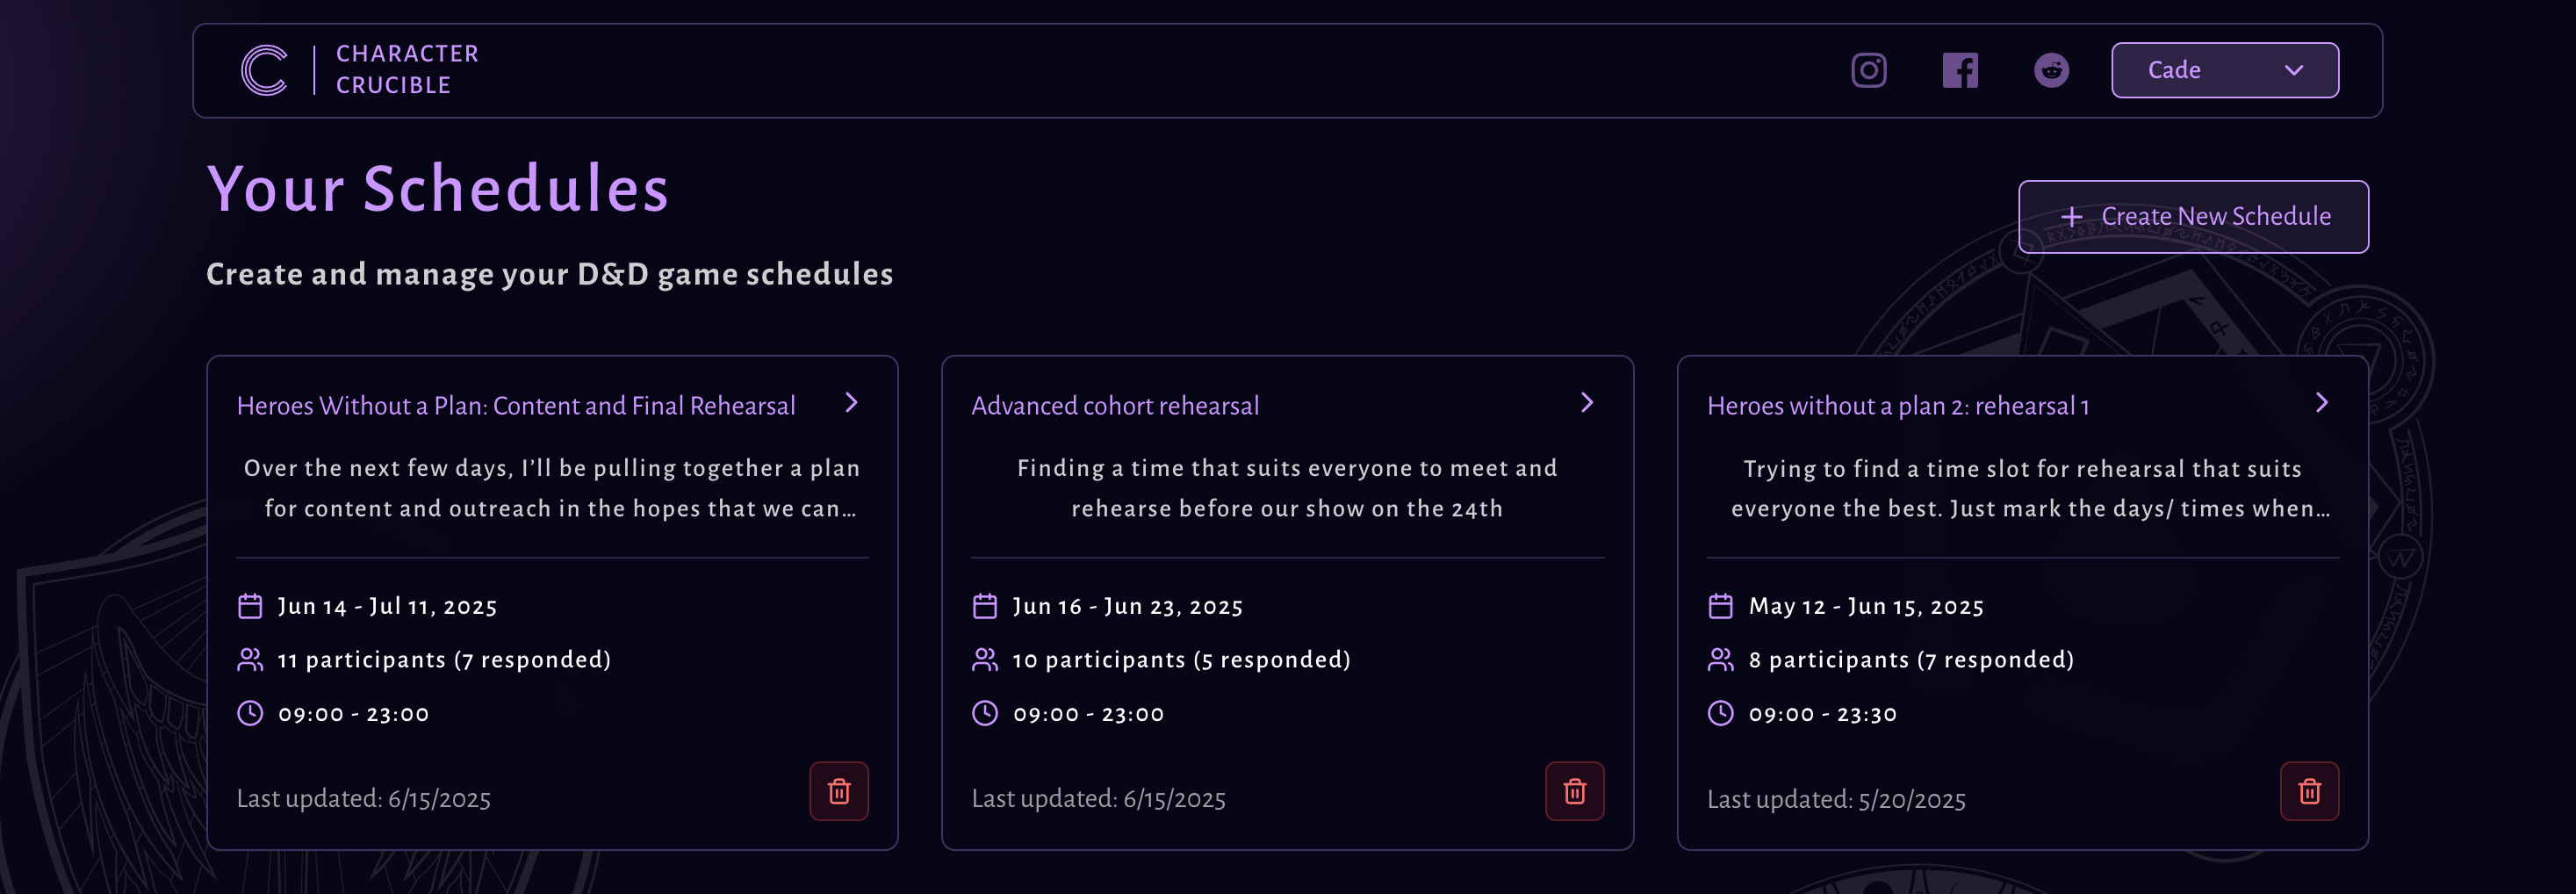Click Last updated date on Advanced cohort rehearsal
Image resolution: width=2576 pixels, height=894 pixels.
[1099, 798]
